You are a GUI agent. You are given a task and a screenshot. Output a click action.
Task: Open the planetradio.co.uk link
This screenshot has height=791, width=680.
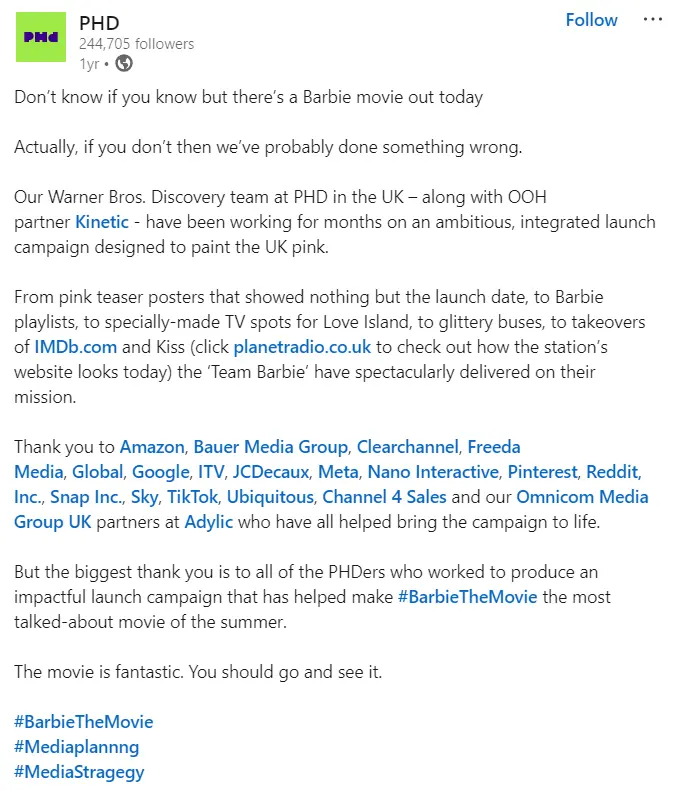coord(302,347)
